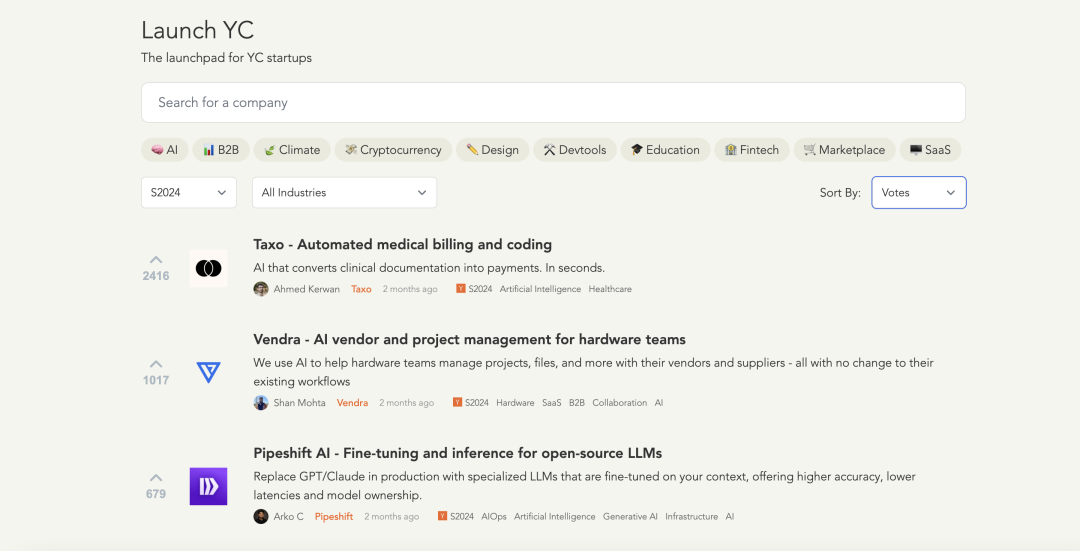
Task: Click the 679 vote count
Action: 156,494
